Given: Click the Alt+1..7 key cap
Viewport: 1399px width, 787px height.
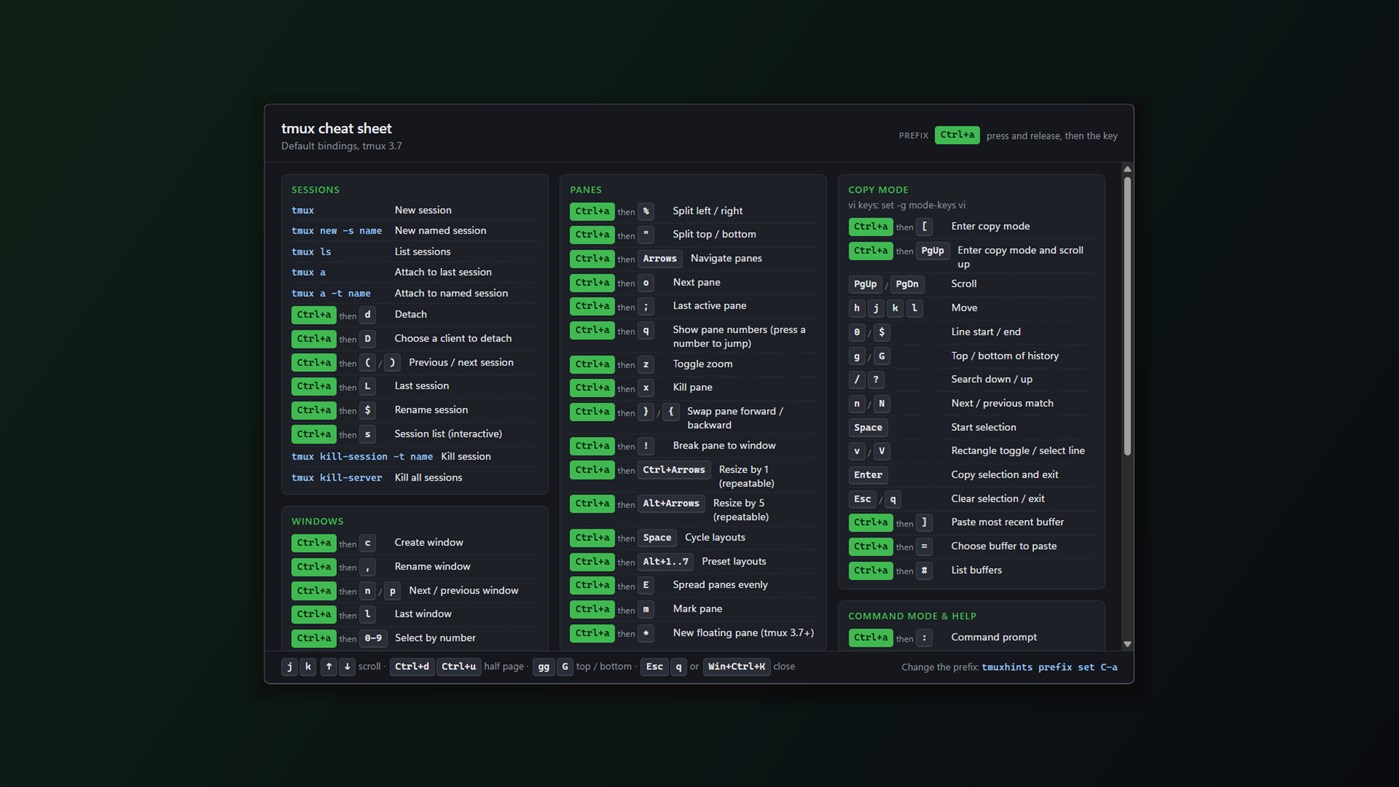Looking at the screenshot, I should [667, 562].
